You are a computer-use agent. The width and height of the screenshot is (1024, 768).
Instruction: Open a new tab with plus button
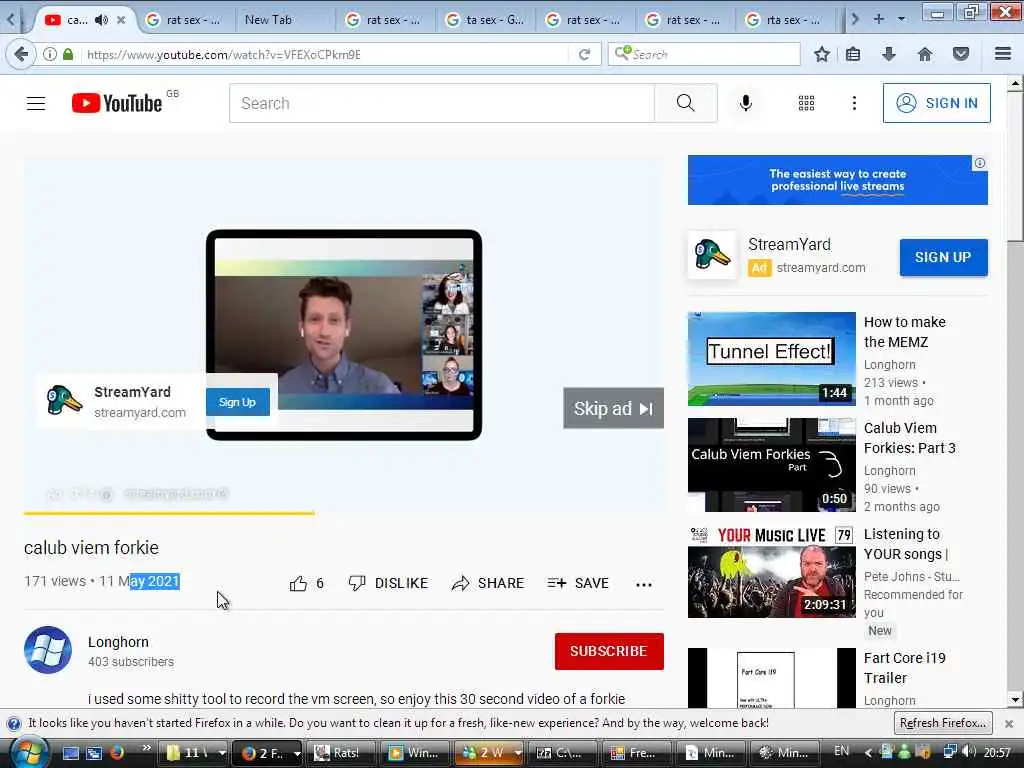click(x=878, y=19)
